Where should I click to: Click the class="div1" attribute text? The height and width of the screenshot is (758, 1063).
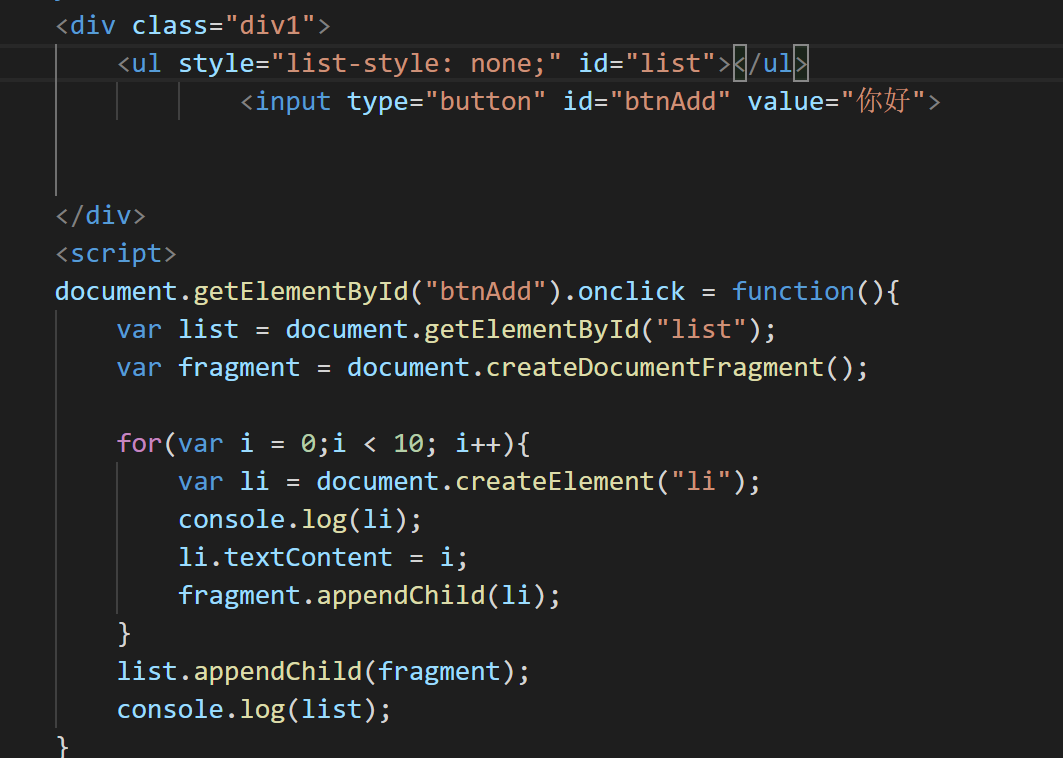tap(223, 26)
